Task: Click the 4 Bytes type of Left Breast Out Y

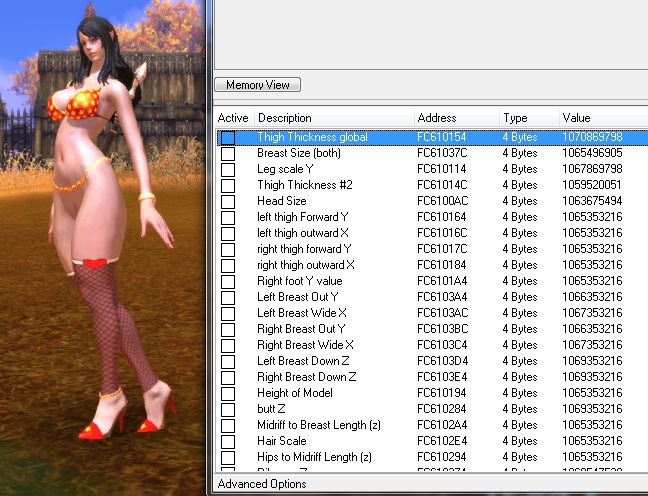Action: click(x=520, y=297)
